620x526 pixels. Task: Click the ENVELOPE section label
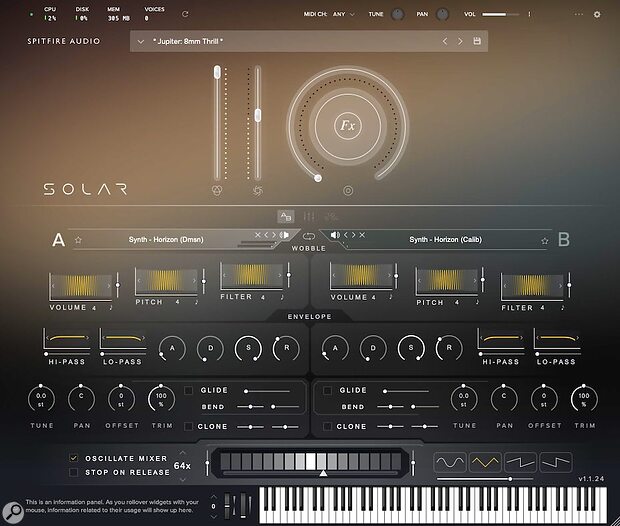coord(309,316)
